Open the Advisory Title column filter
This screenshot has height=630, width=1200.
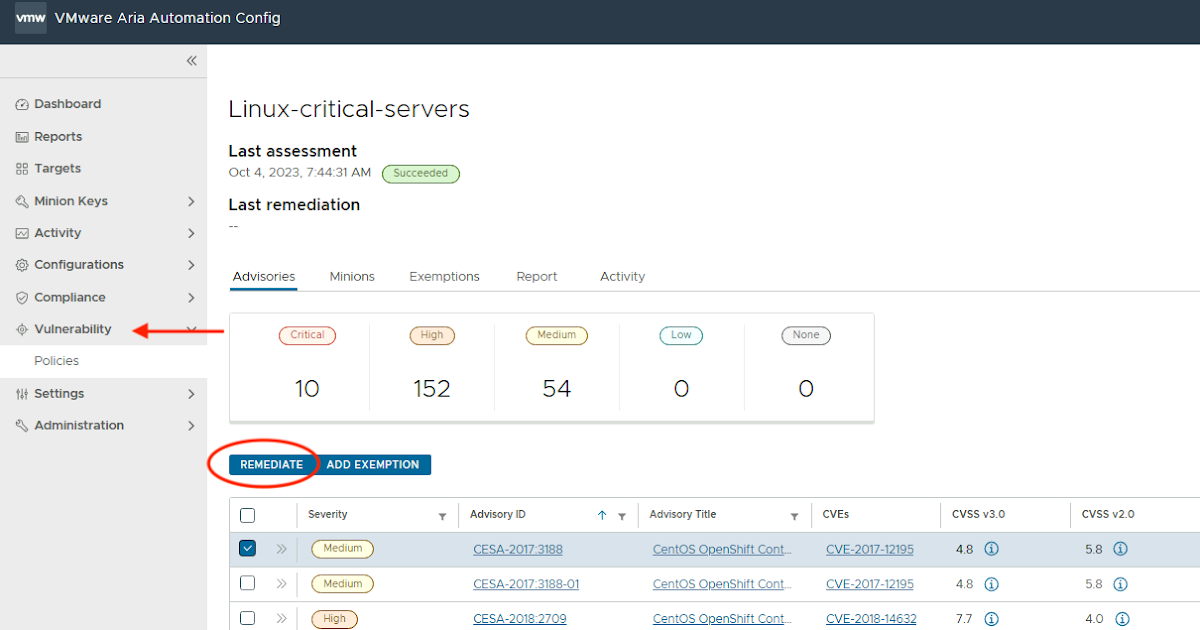click(794, 516)
